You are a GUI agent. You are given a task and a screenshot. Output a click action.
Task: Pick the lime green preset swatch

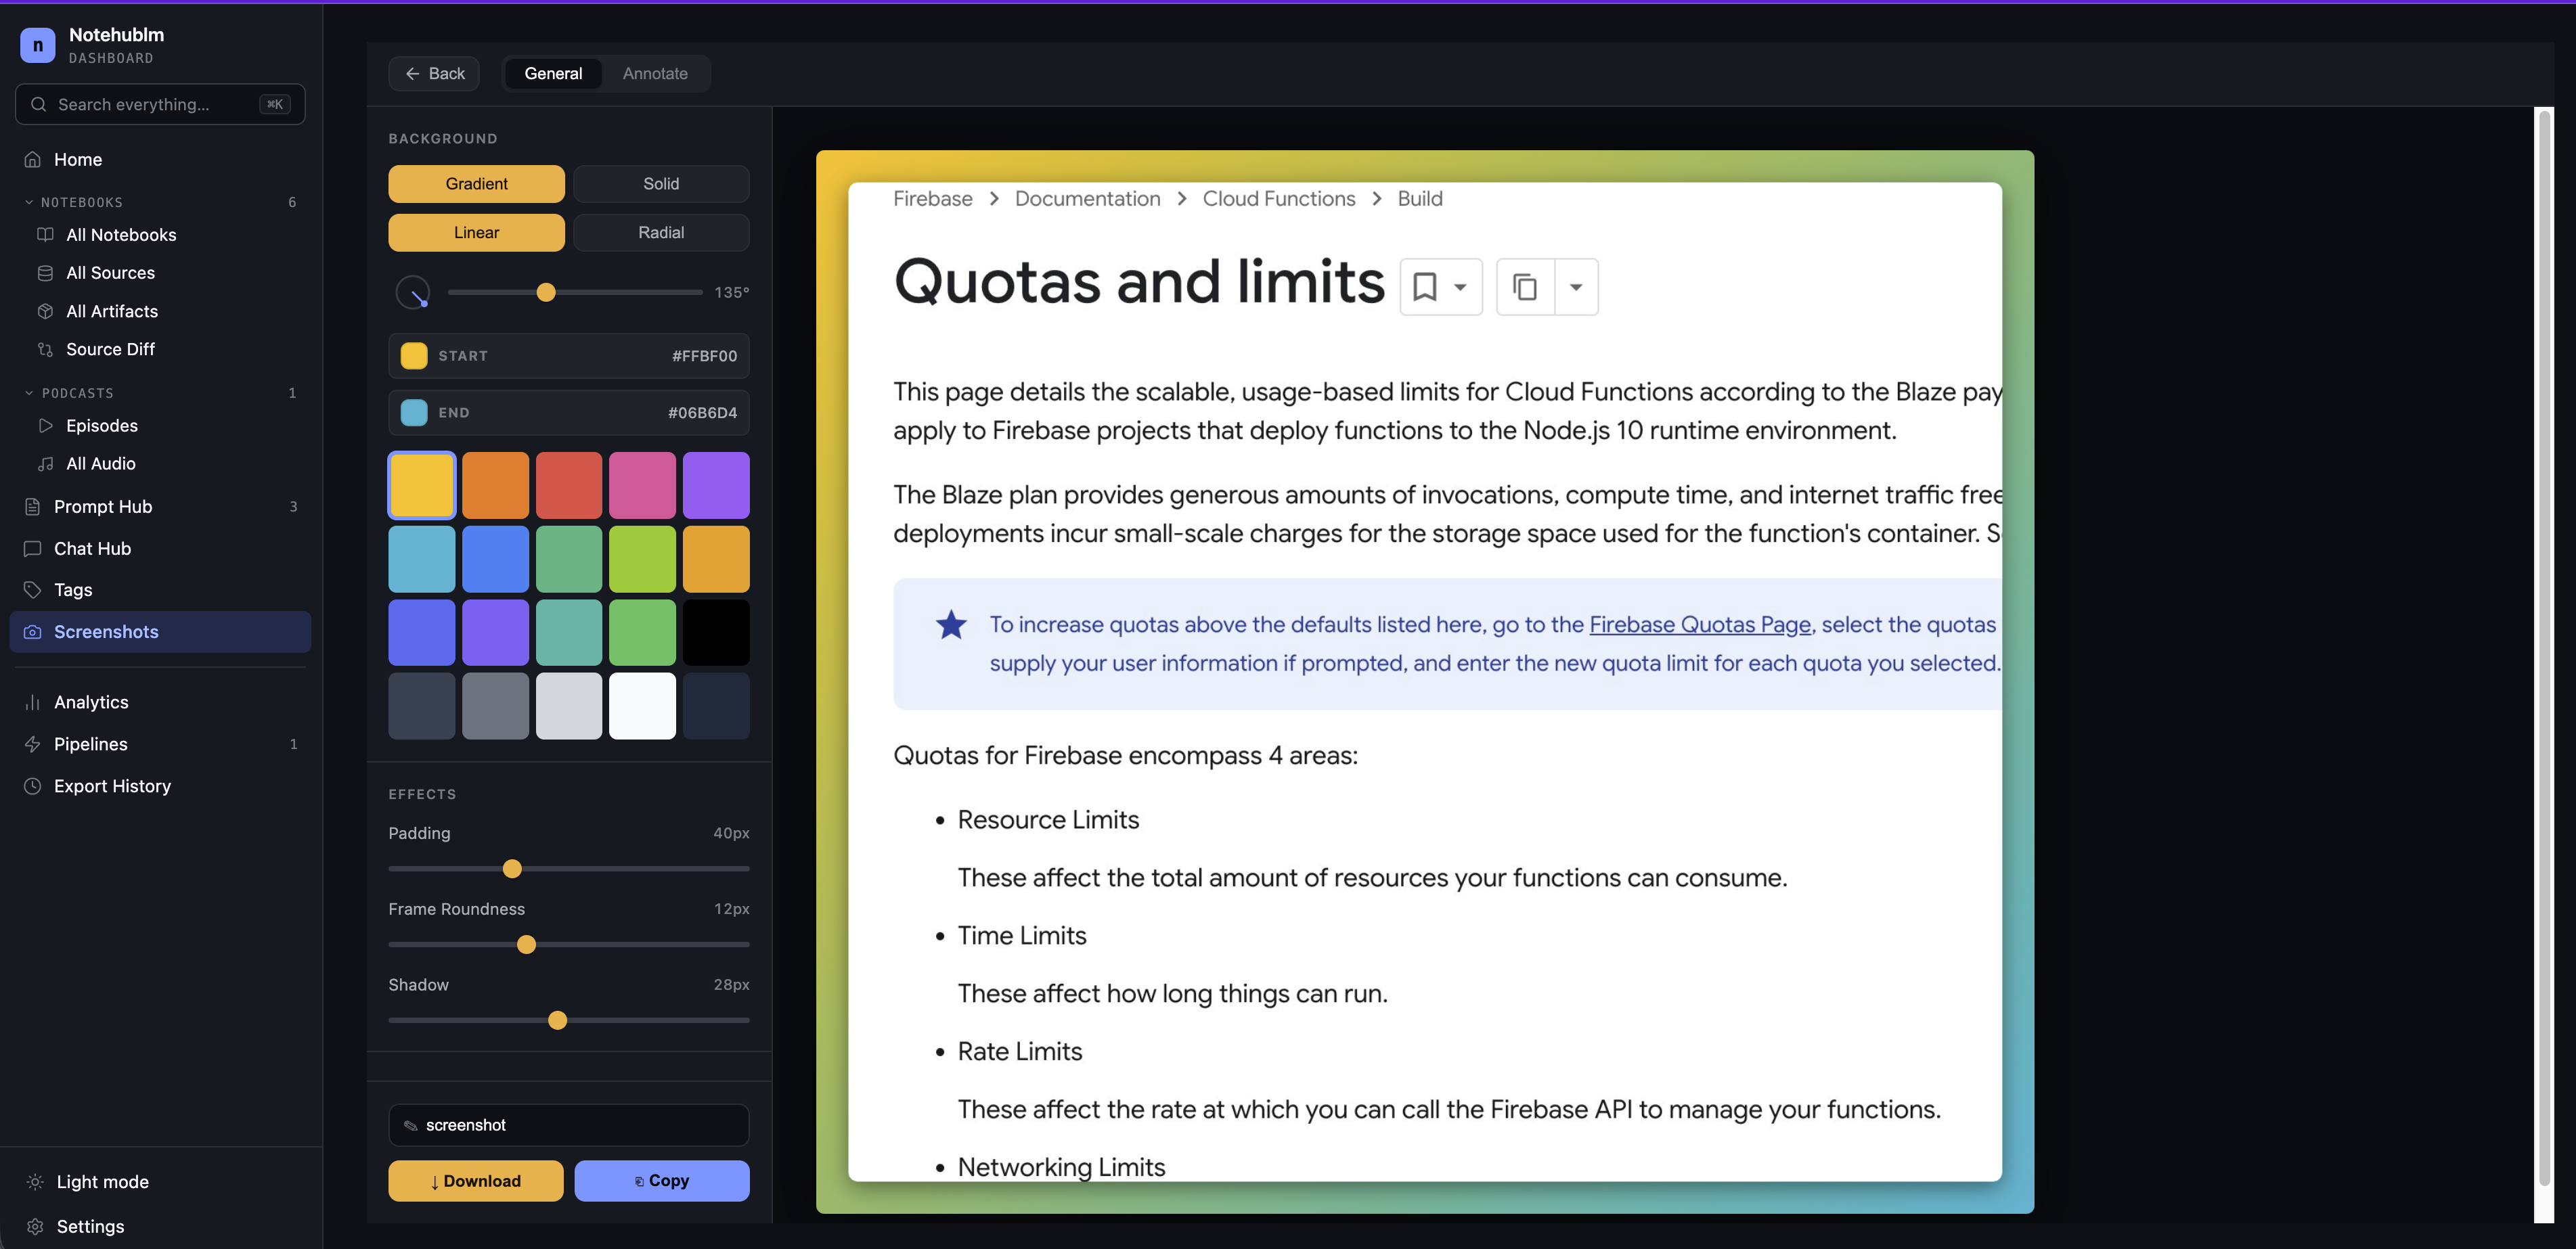click(x=642, y=559)
